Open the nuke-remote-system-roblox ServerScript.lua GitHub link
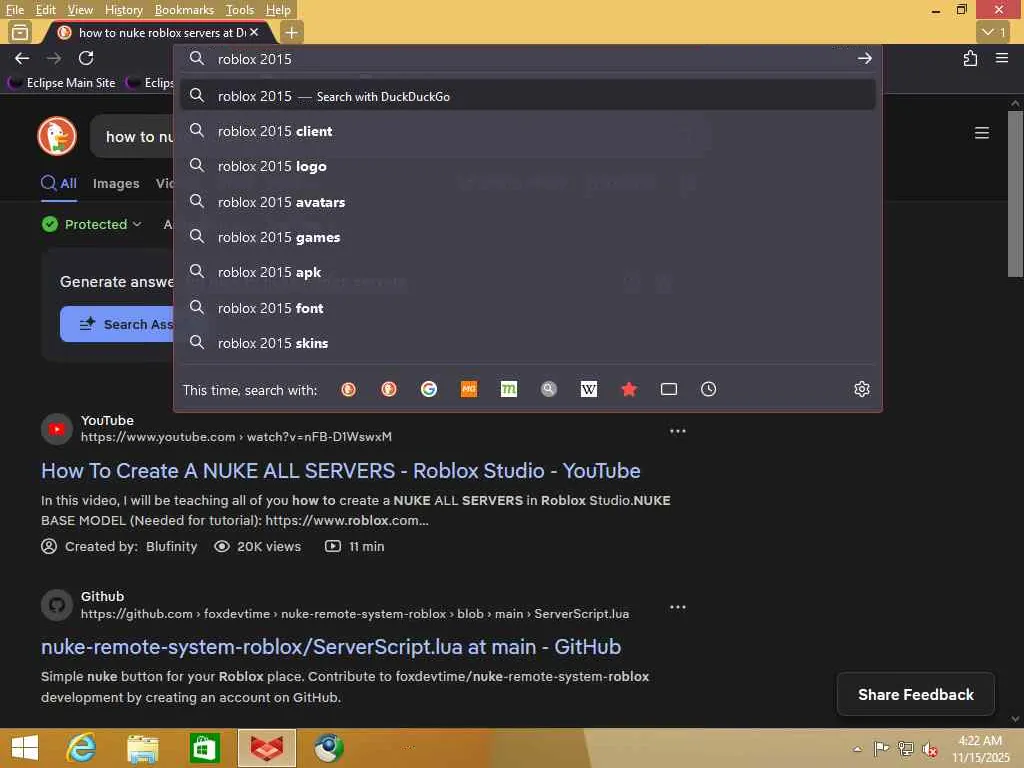 pyautogui.click(x=330, y=647)
